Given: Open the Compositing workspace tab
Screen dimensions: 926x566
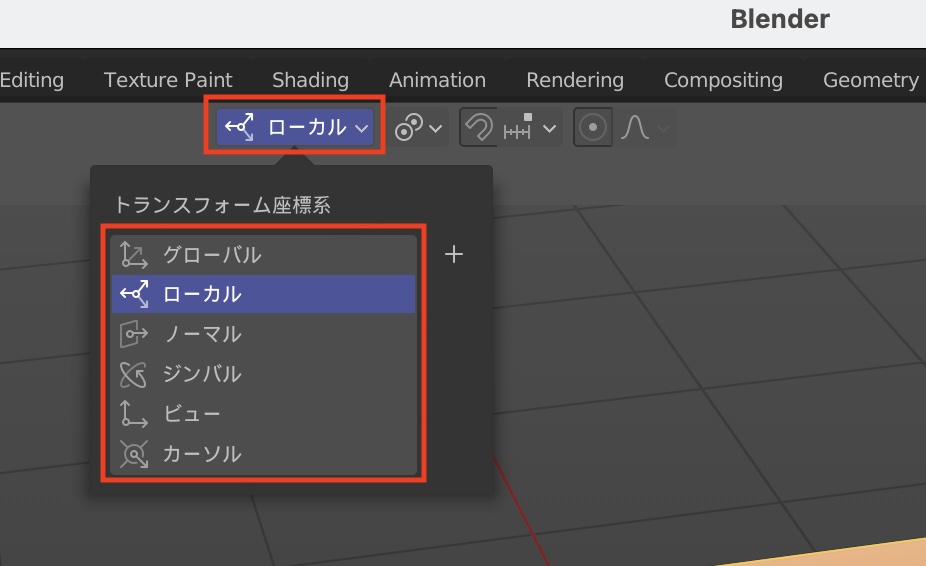Looking at the screenshot, I should click(723, 80).
